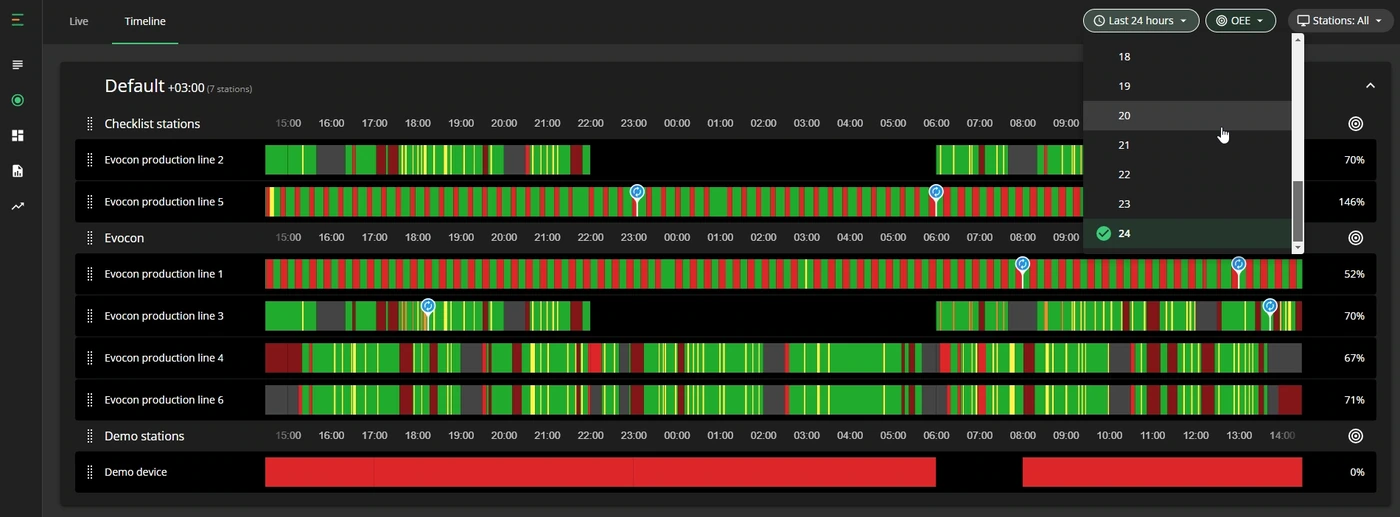
Task: Open the dashboard grid sidebar icon
Action: pyautogui.click(x=17, y=135)
